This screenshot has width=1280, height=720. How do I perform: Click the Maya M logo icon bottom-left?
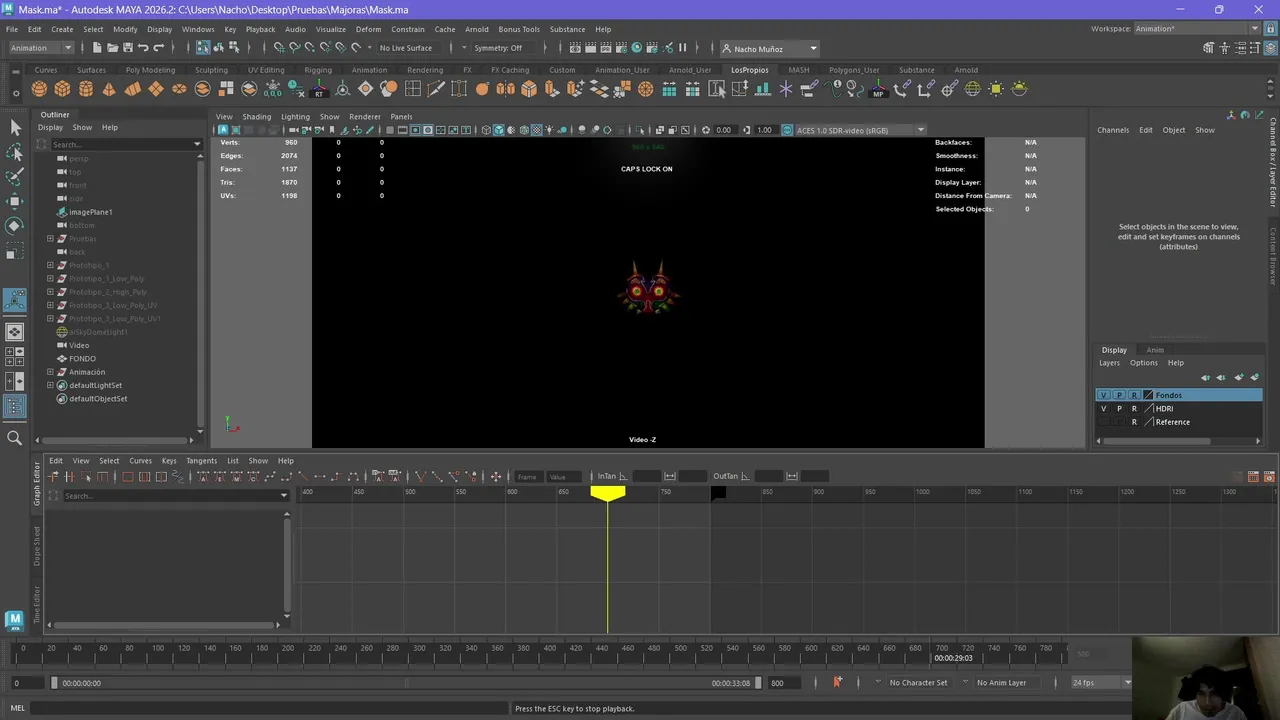click(15, 621)
